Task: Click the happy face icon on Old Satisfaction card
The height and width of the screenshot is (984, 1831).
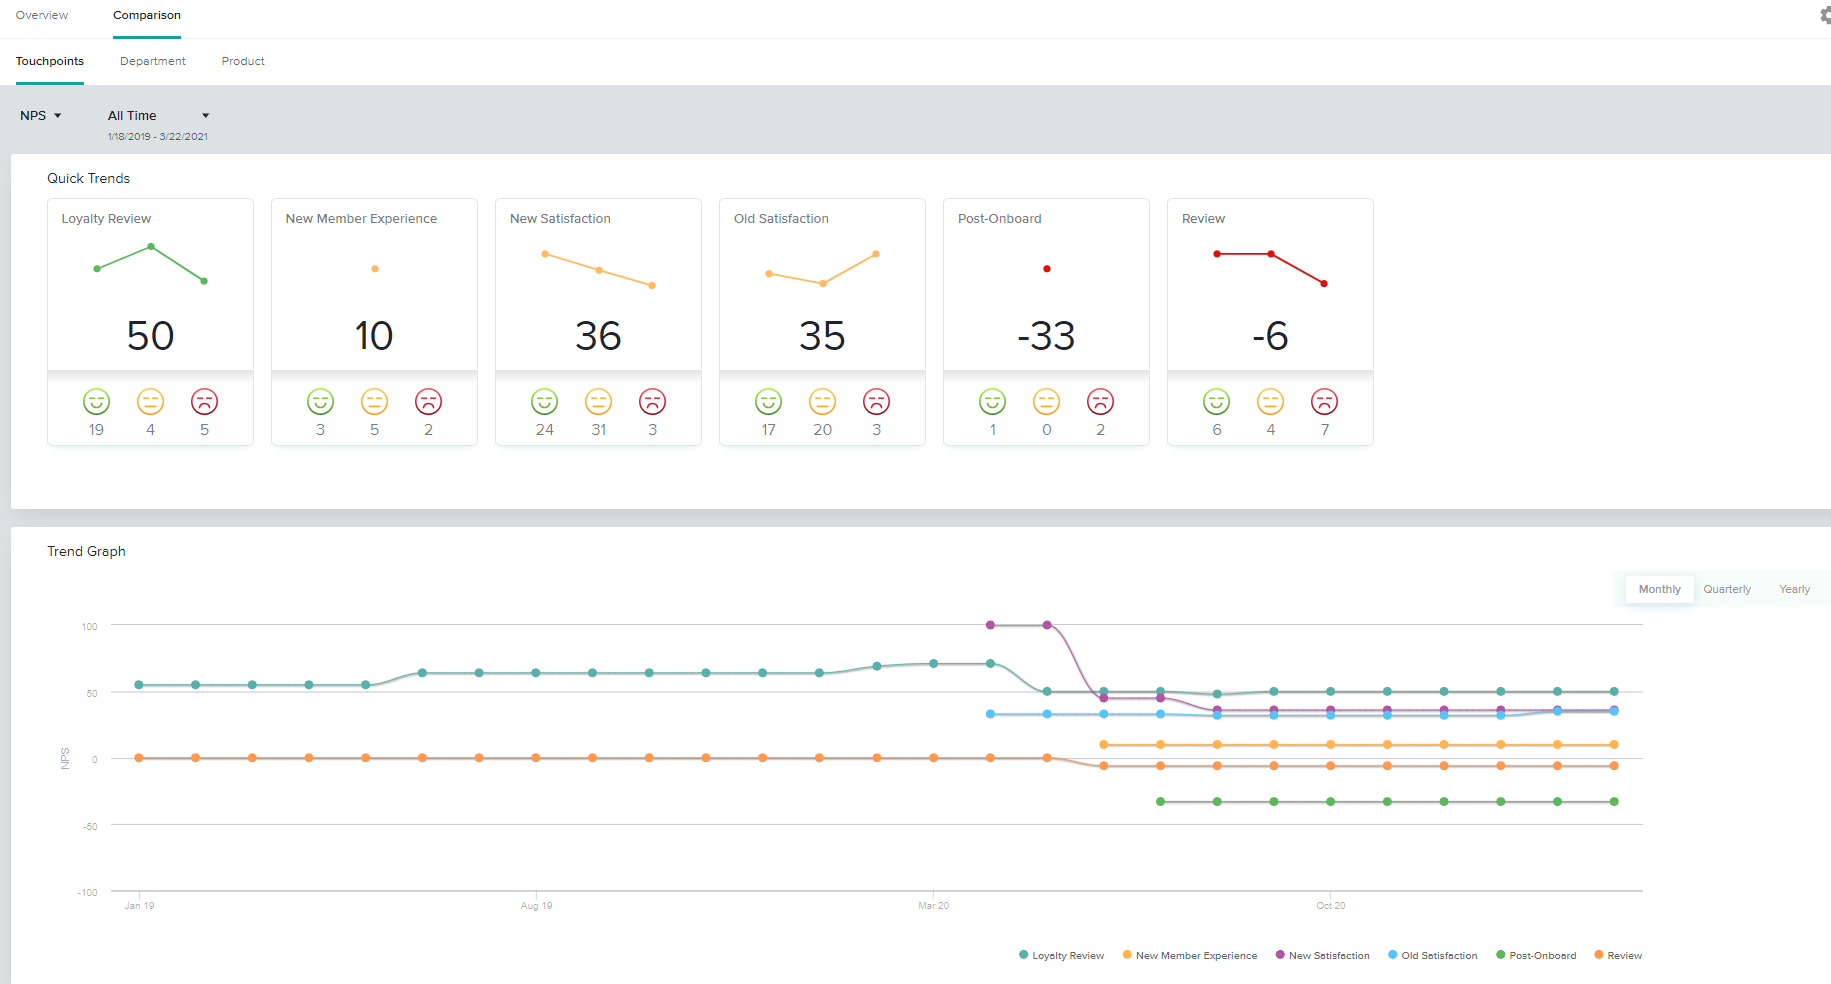Action: coord(768,402)
